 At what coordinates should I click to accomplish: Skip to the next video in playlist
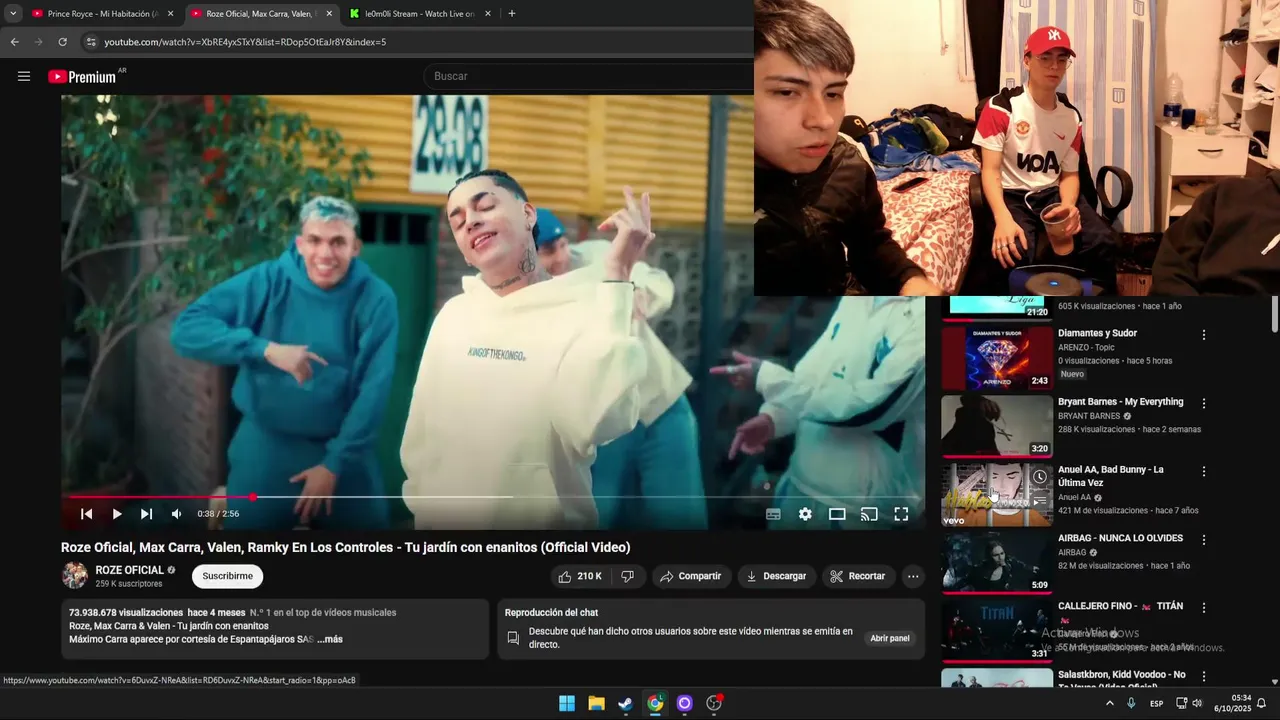pos(147,514)
